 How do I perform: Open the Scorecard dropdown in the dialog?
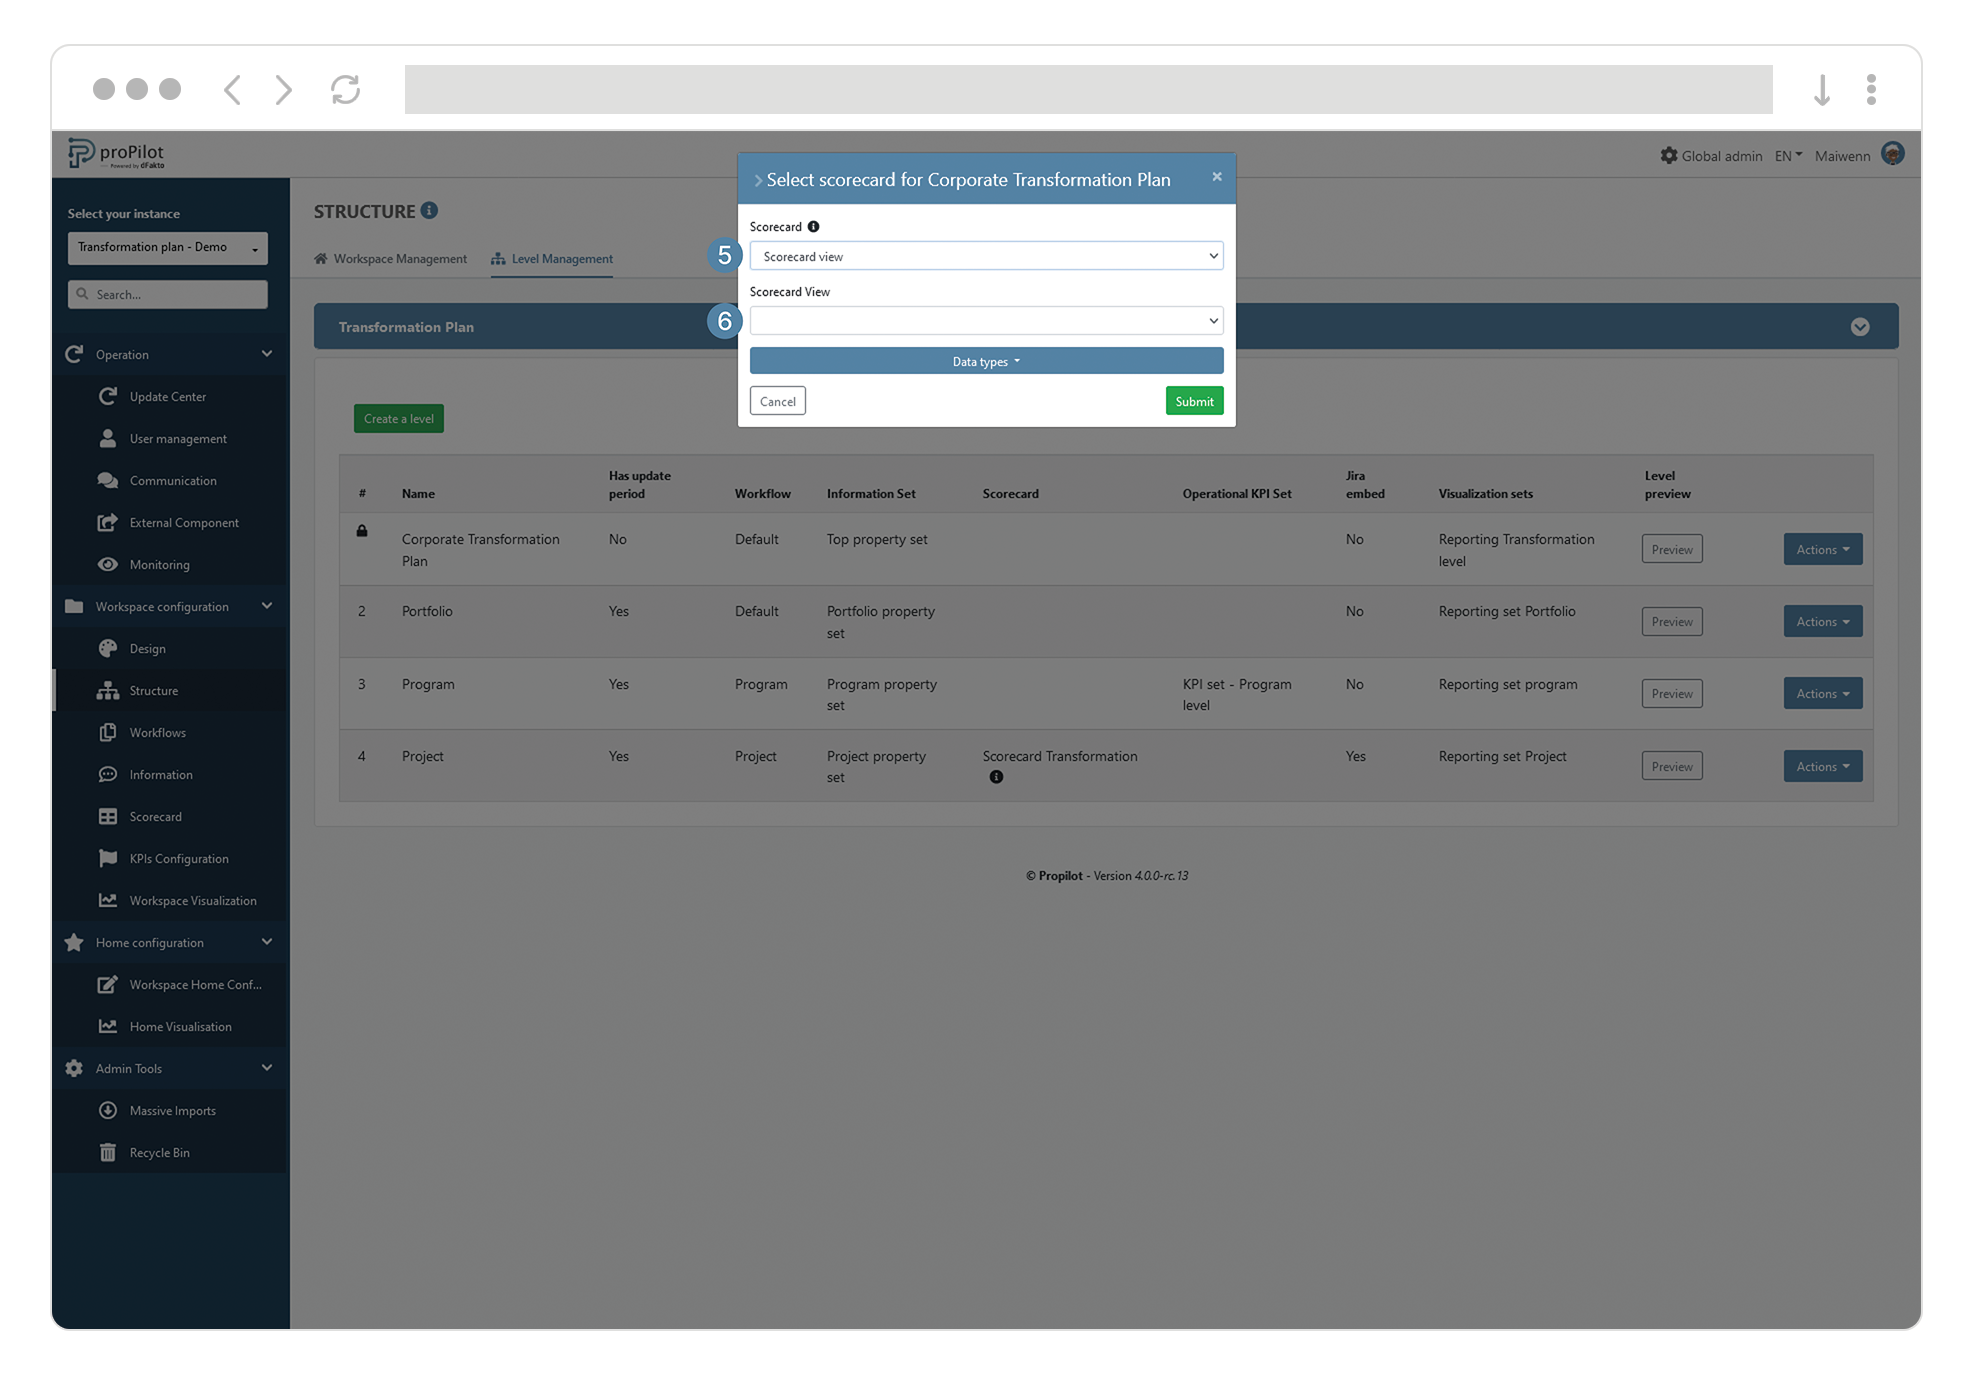click(x=986, y=256)
